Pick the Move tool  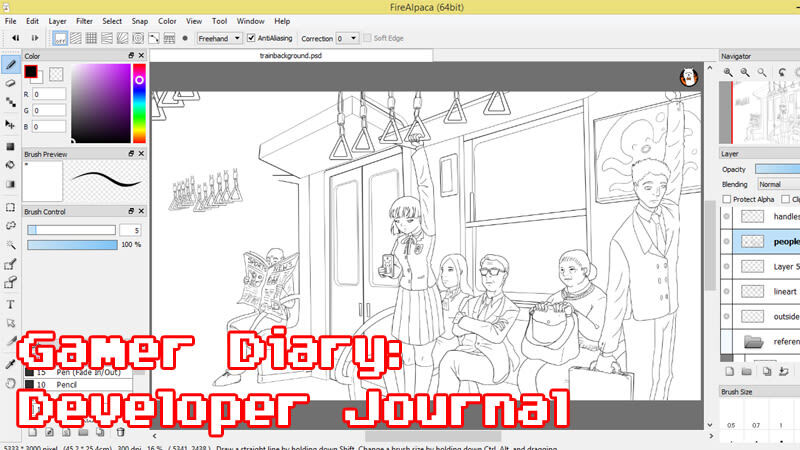pyautogui.click(x=10, y=124)
